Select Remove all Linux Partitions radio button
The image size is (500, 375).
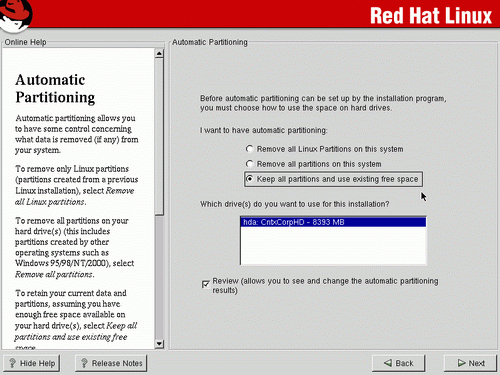pos(249,149)
